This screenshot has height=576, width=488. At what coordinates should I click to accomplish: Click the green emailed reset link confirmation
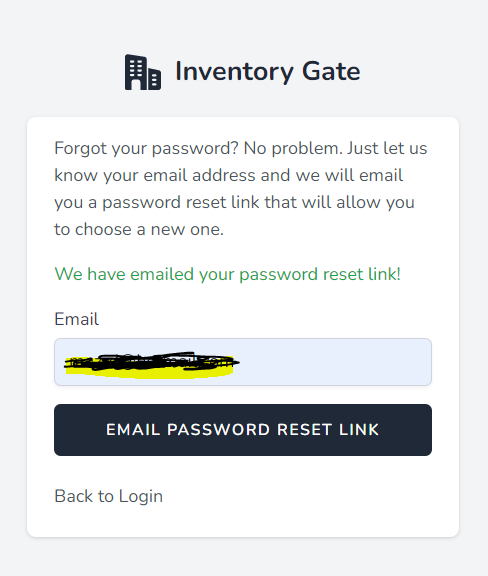pos(227,274)
